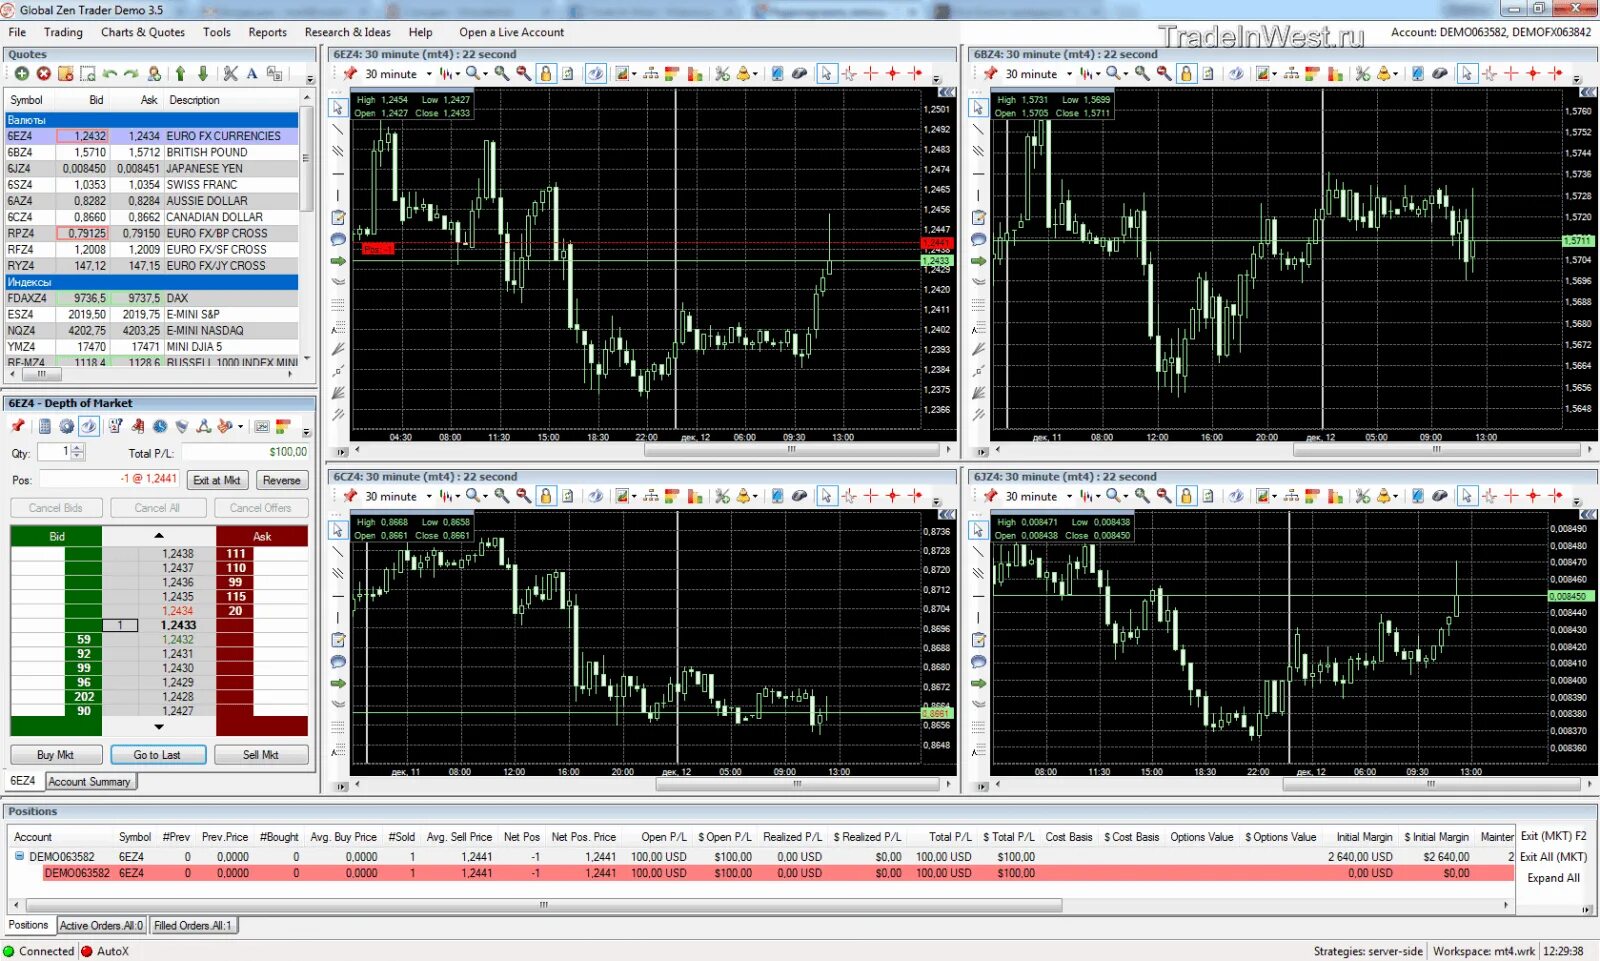The image size is (1600, 961).
Task: Open the Reports menu
Action: 267,32
